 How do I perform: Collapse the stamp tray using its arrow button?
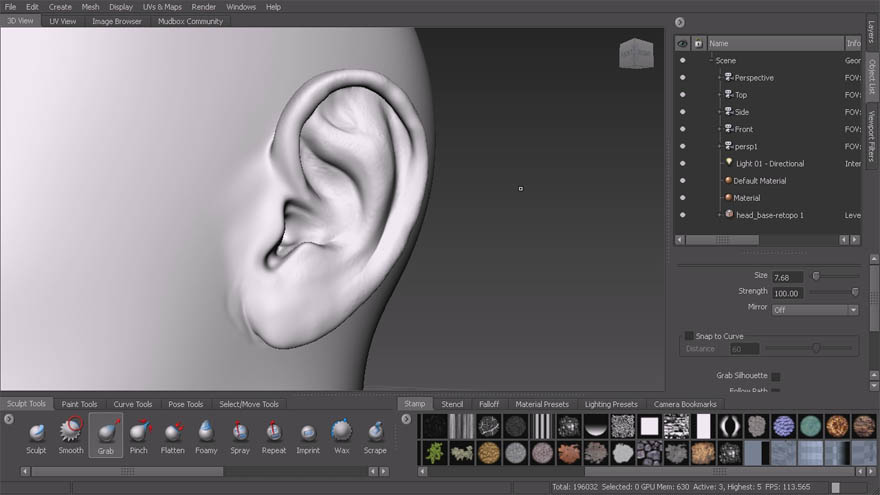[x=406, y=419]
